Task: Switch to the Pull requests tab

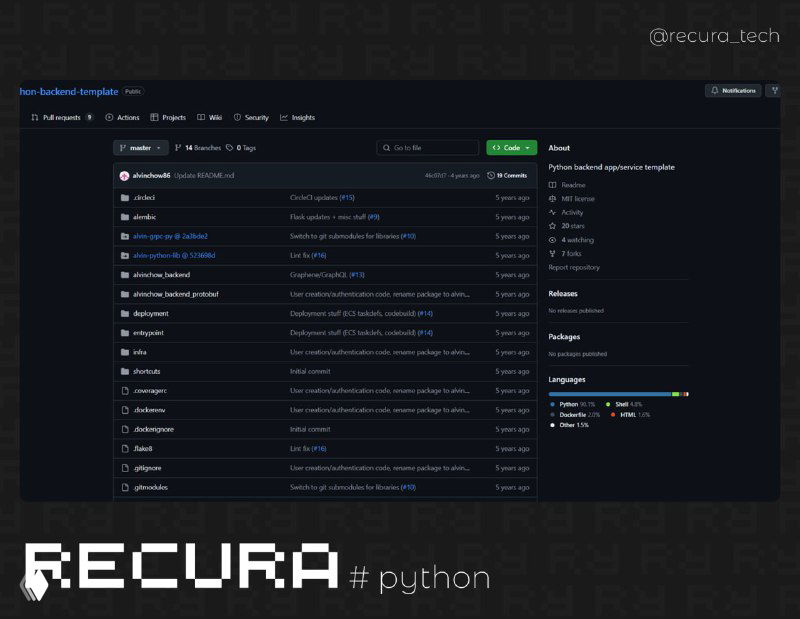Action: [x=62, y=117]
